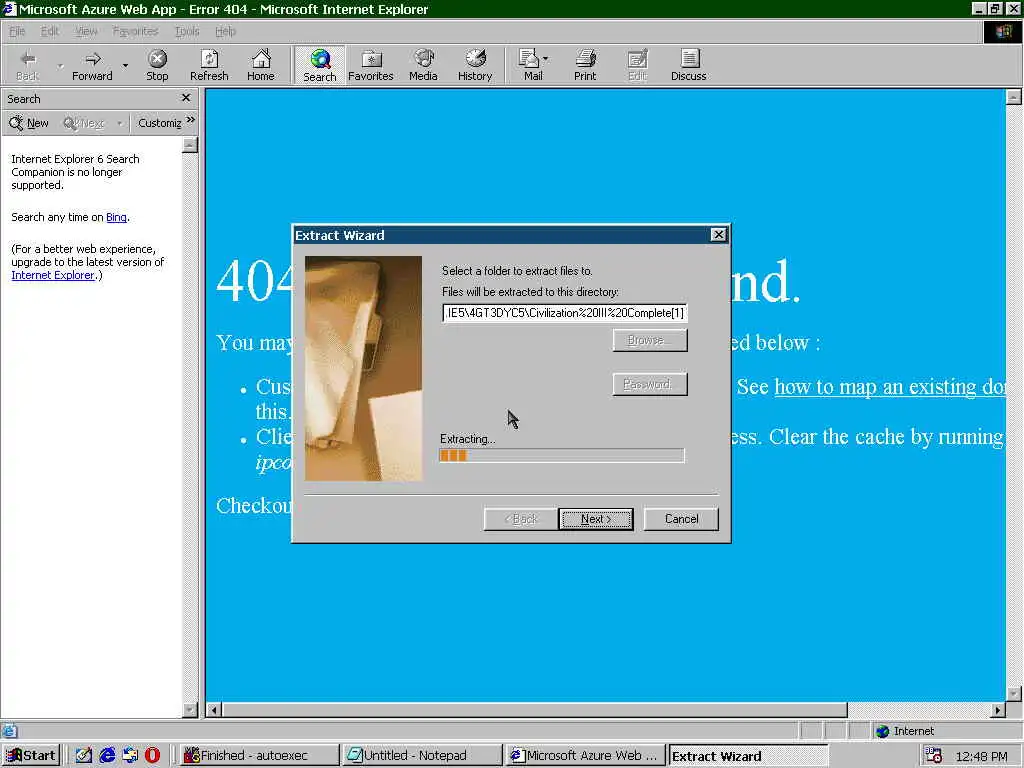This screenshot has width=1024, height=768.
Task: Click the Extracting progress bar
Action: click(562, 455)
